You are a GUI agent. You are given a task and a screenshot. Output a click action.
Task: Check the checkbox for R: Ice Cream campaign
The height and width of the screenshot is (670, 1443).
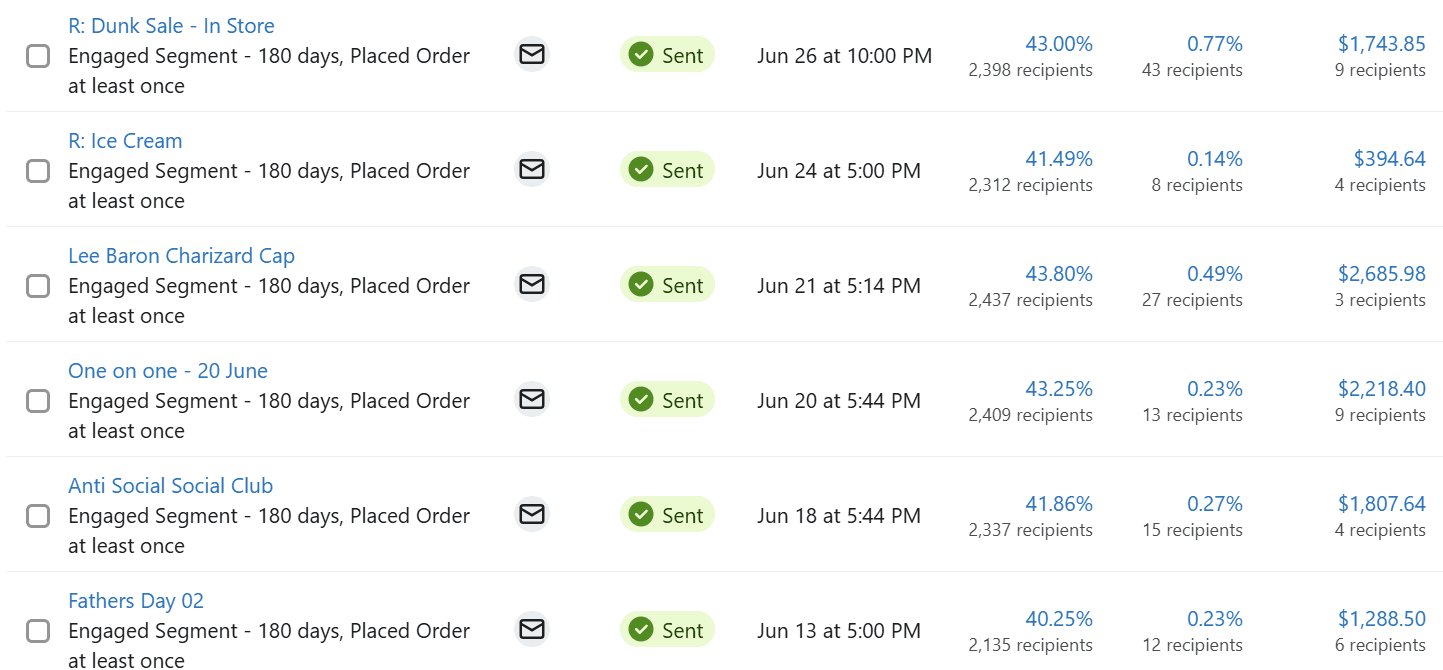point(37,170)
